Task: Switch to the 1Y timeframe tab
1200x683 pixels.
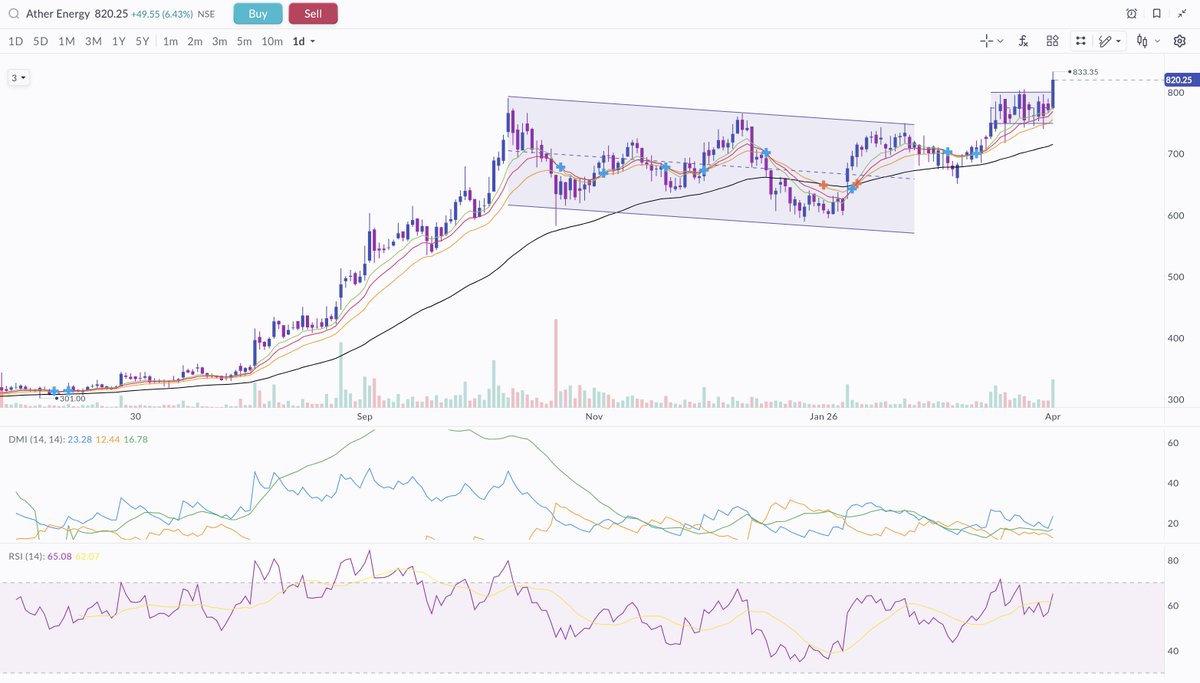Action: click(117, 42)
